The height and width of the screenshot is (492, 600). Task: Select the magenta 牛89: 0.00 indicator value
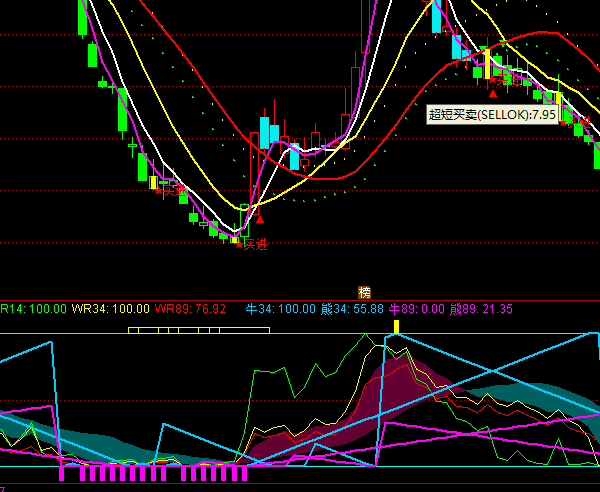(x=416, y=309)
